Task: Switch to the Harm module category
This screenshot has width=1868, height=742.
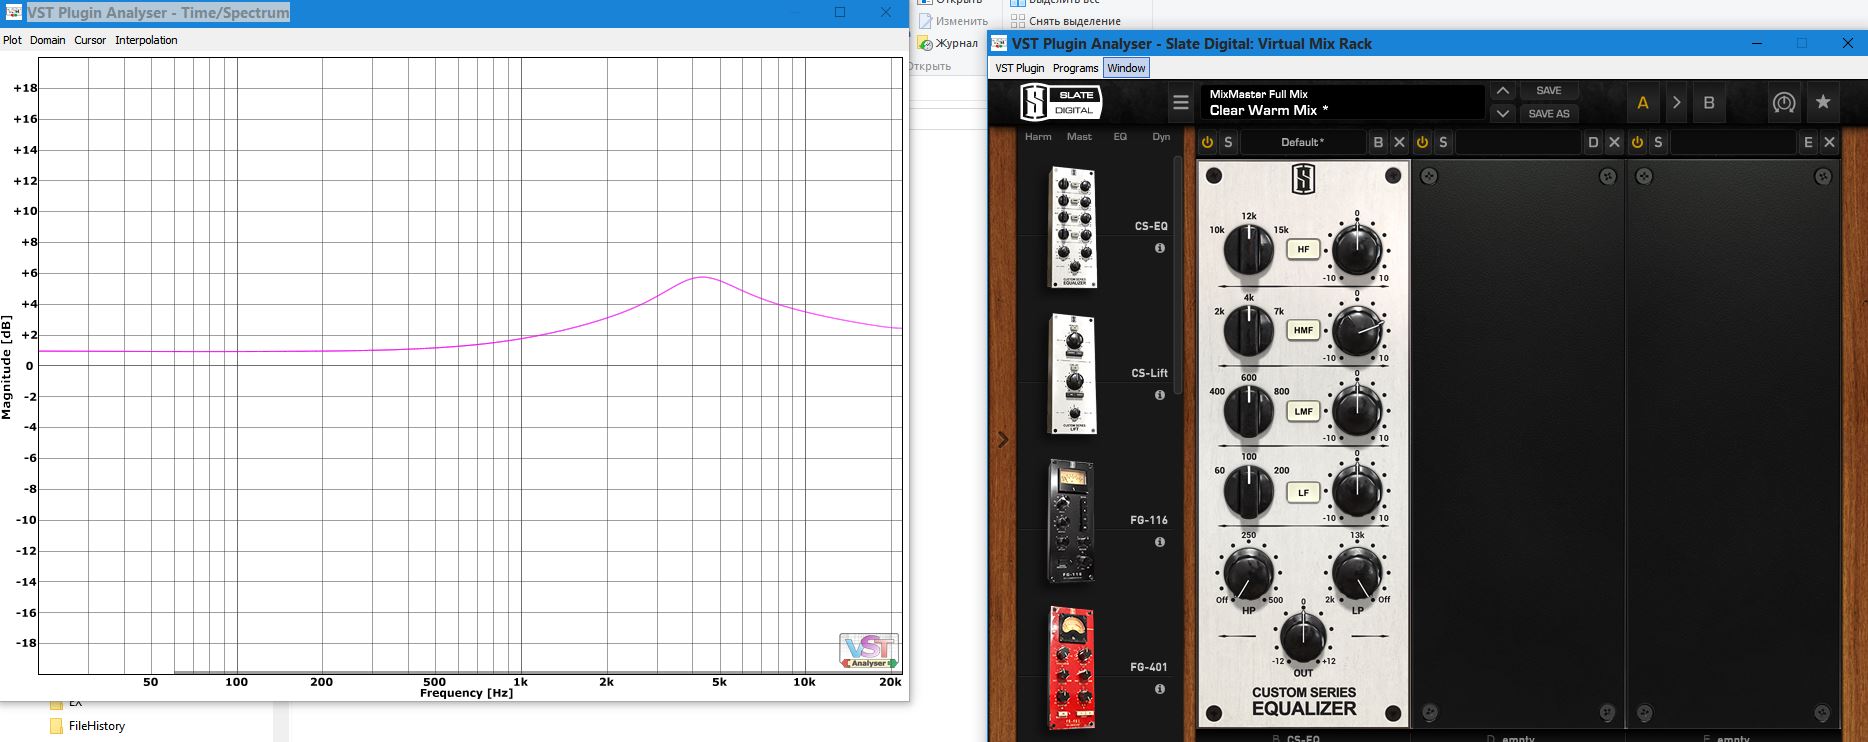Action: (x=1038, y=137)
